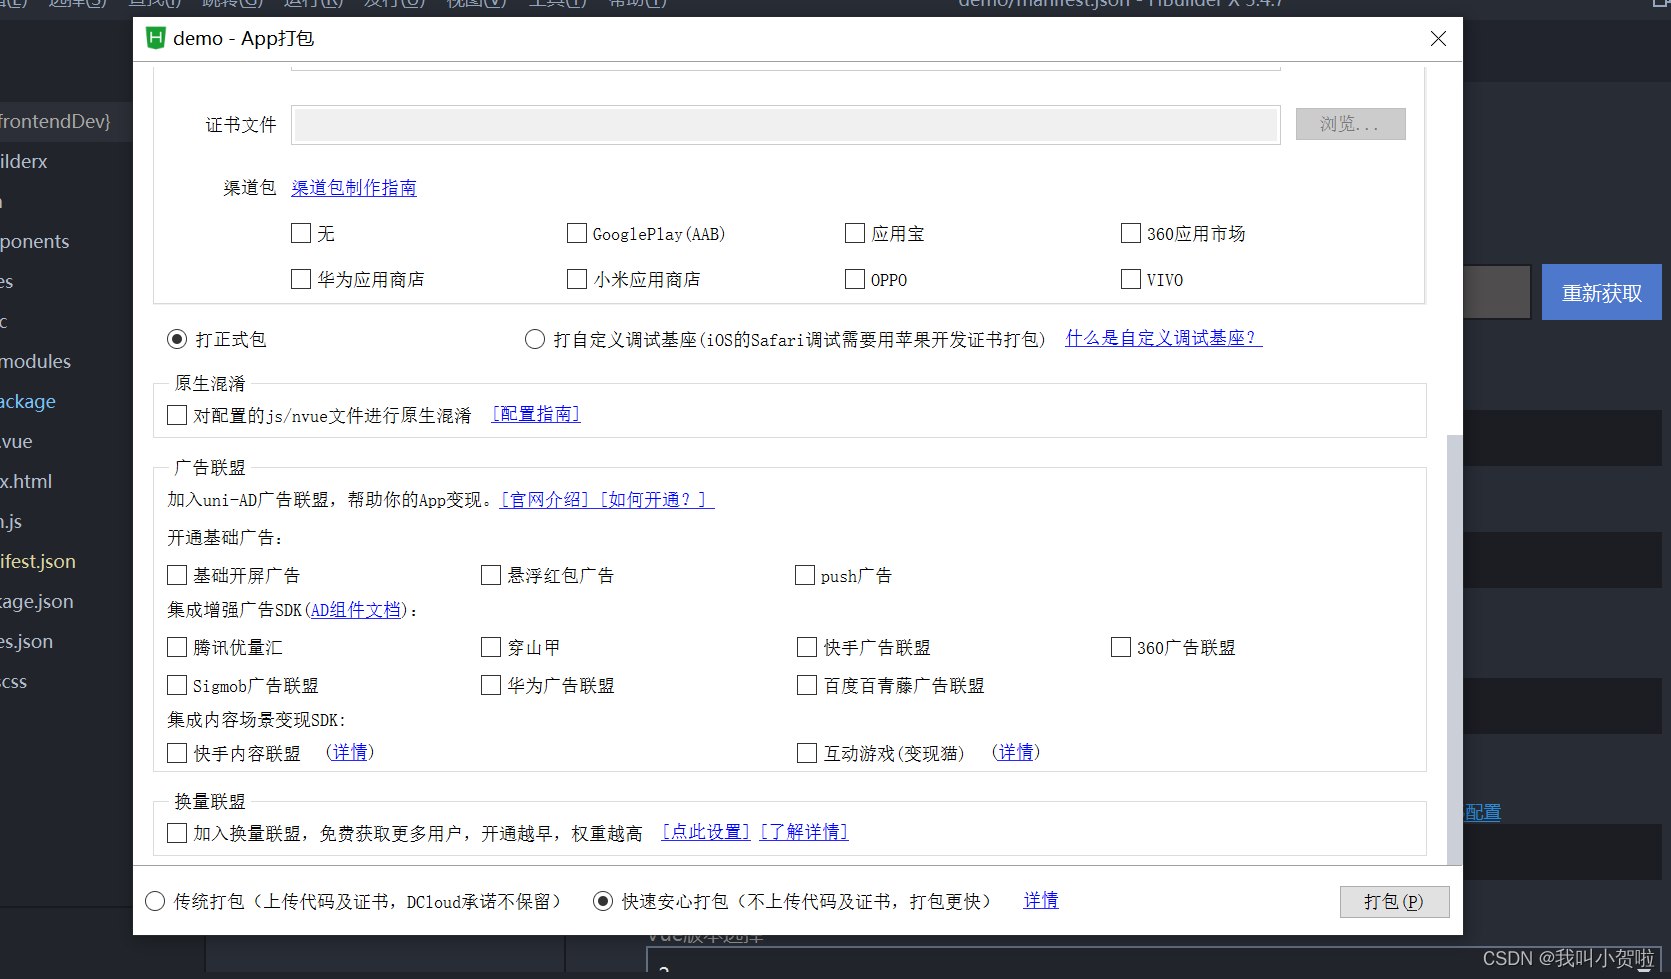Check the push广告 checkbox
This screenshot has width=1671, height=979.
(x=805, y=575)
